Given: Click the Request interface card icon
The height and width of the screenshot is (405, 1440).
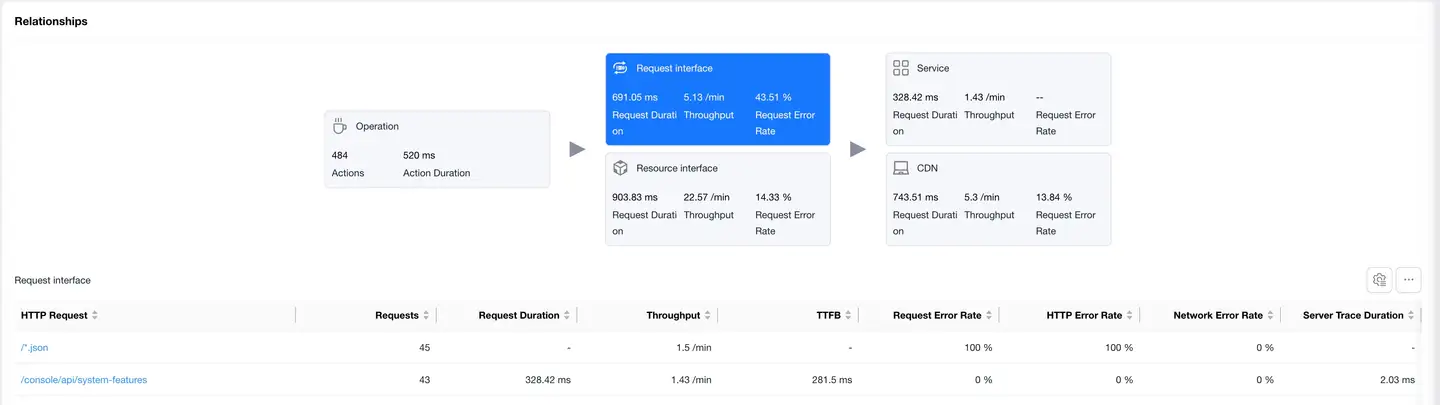Looking at the screenshot, I should [x=620, y=68].
